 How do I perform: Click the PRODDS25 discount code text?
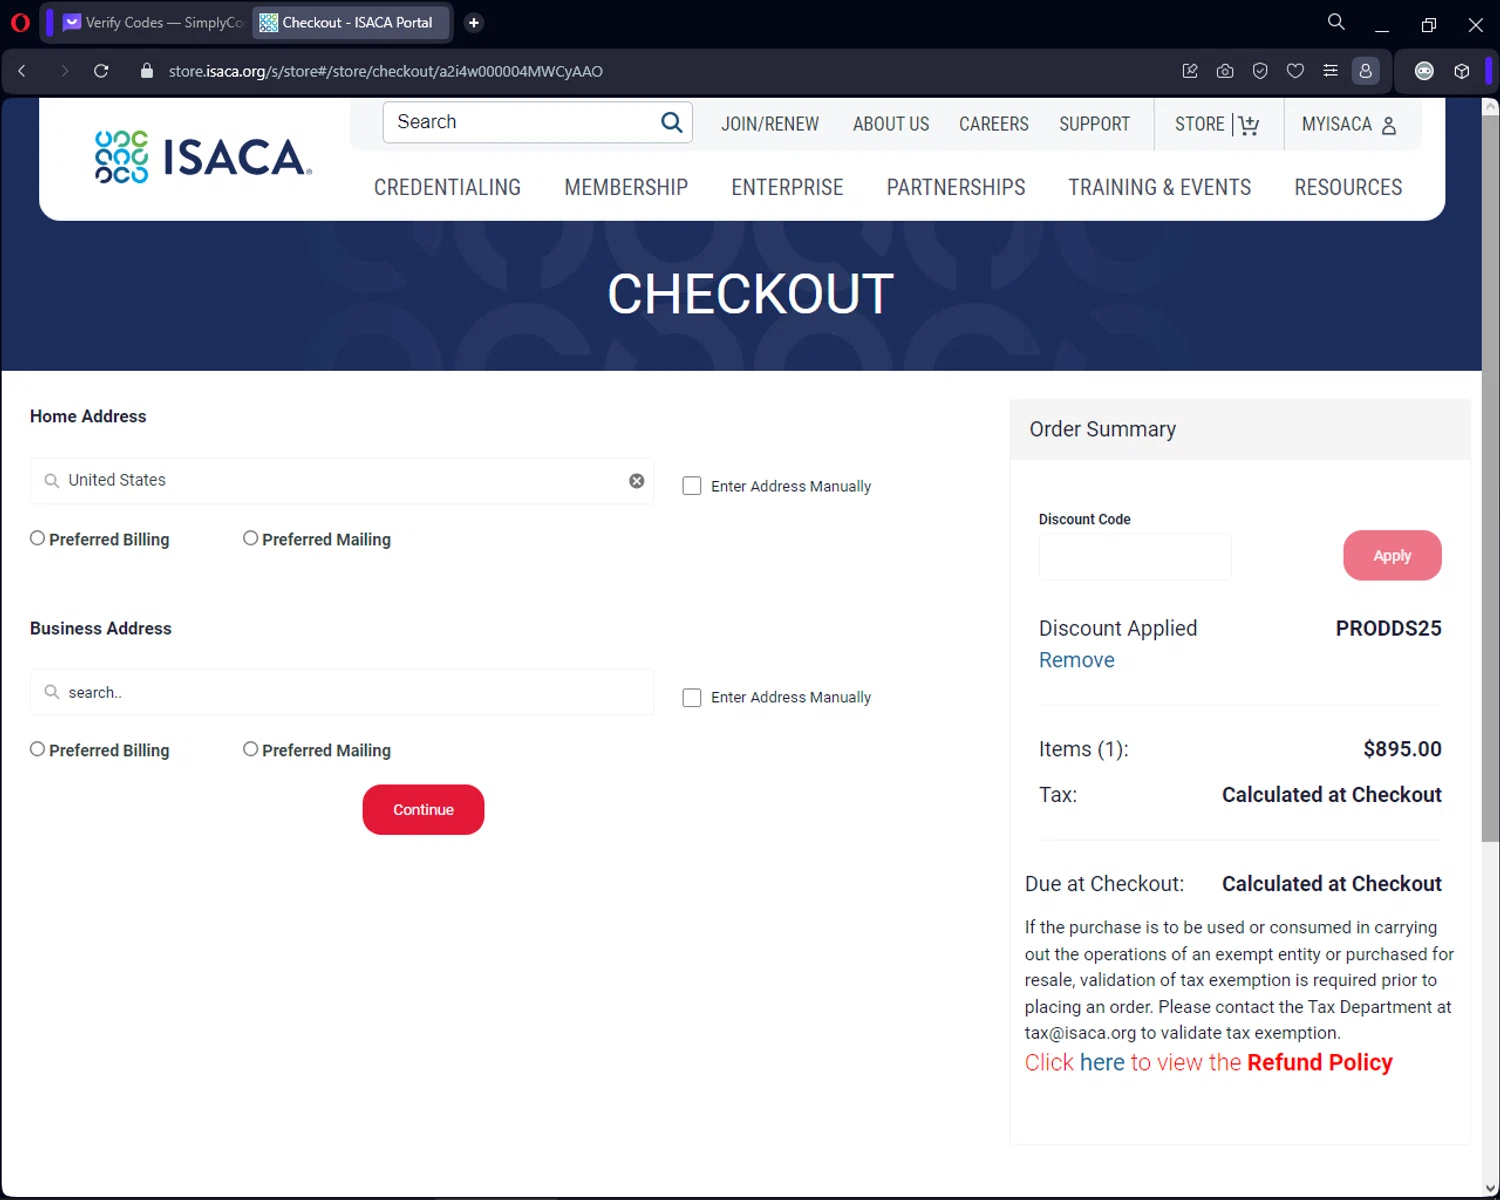point(1388,628)
